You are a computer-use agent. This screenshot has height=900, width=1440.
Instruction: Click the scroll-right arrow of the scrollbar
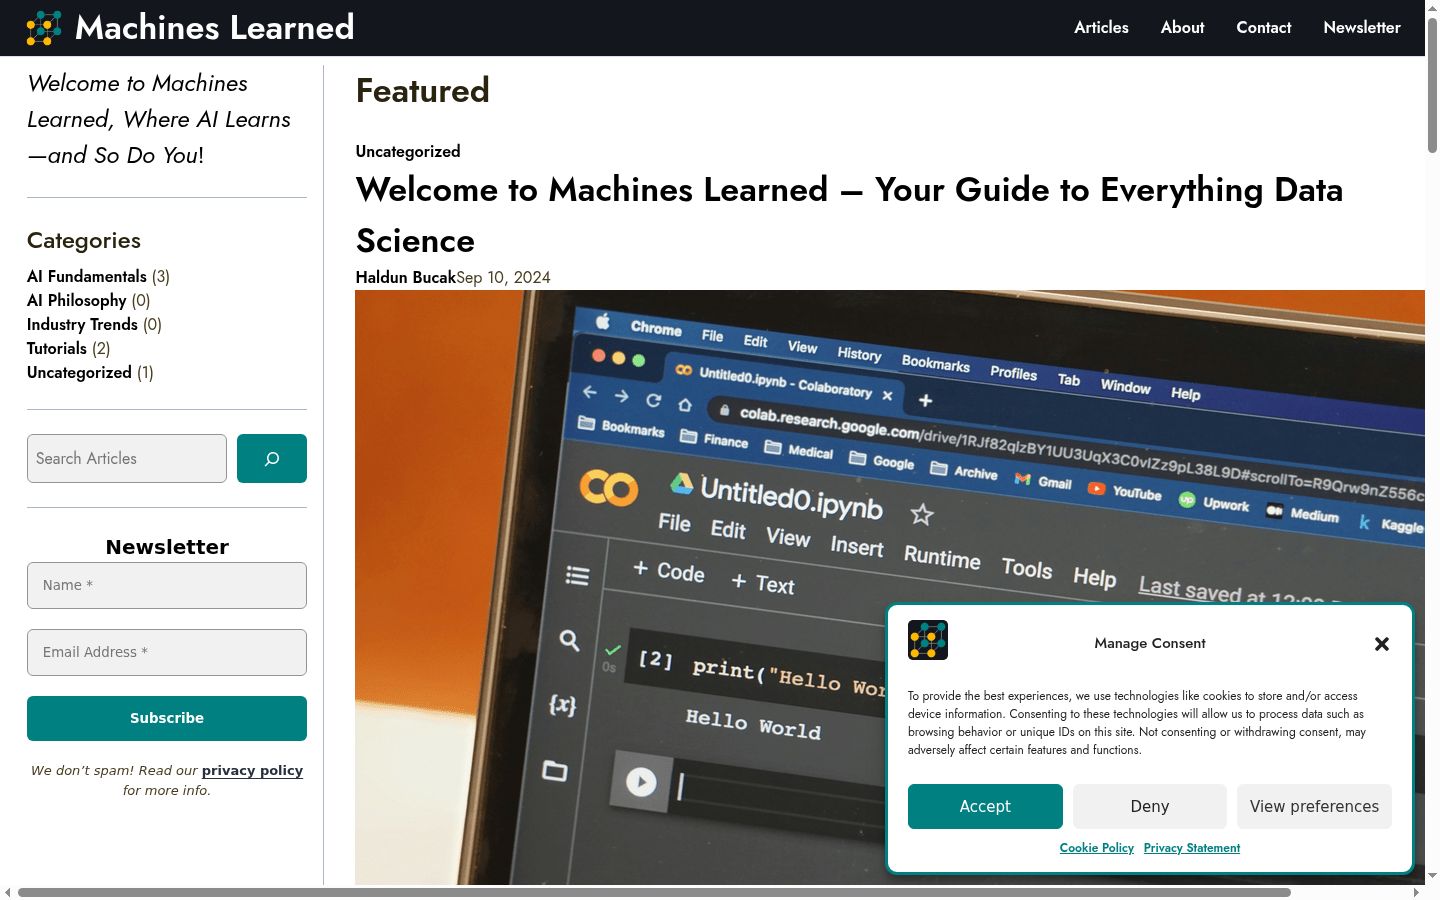pyautogui.click(x=1416, y=892)
